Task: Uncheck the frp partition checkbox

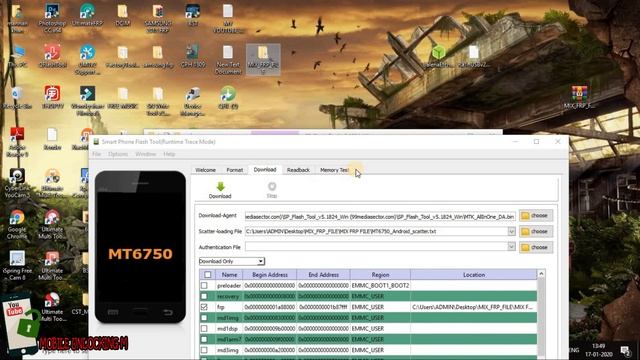Action: click(x=204, y=307)
